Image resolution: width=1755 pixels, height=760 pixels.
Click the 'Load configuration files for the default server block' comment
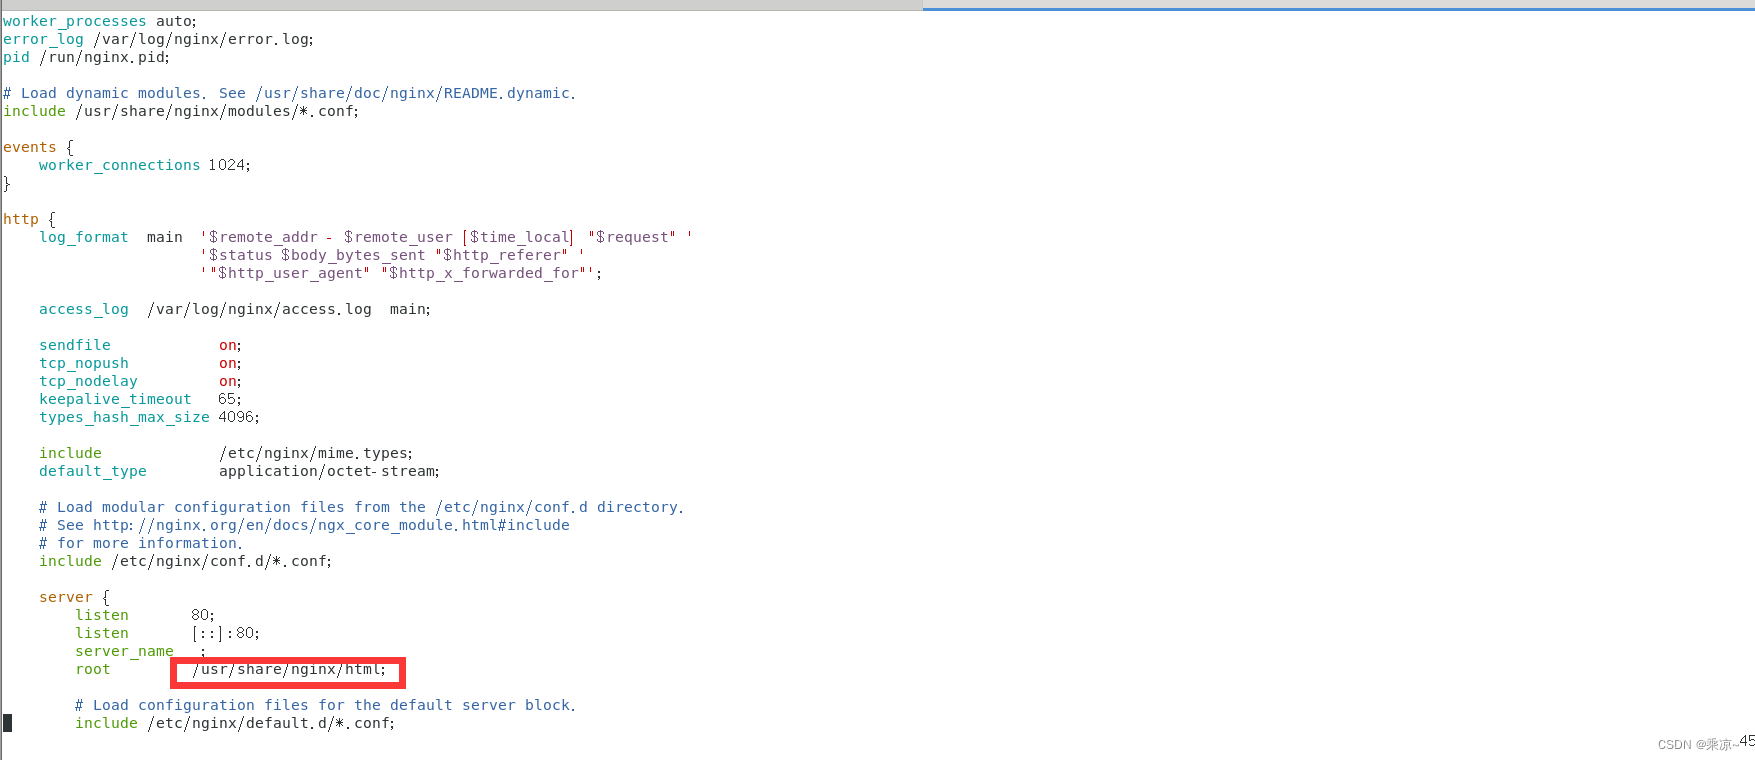[325, 705]
